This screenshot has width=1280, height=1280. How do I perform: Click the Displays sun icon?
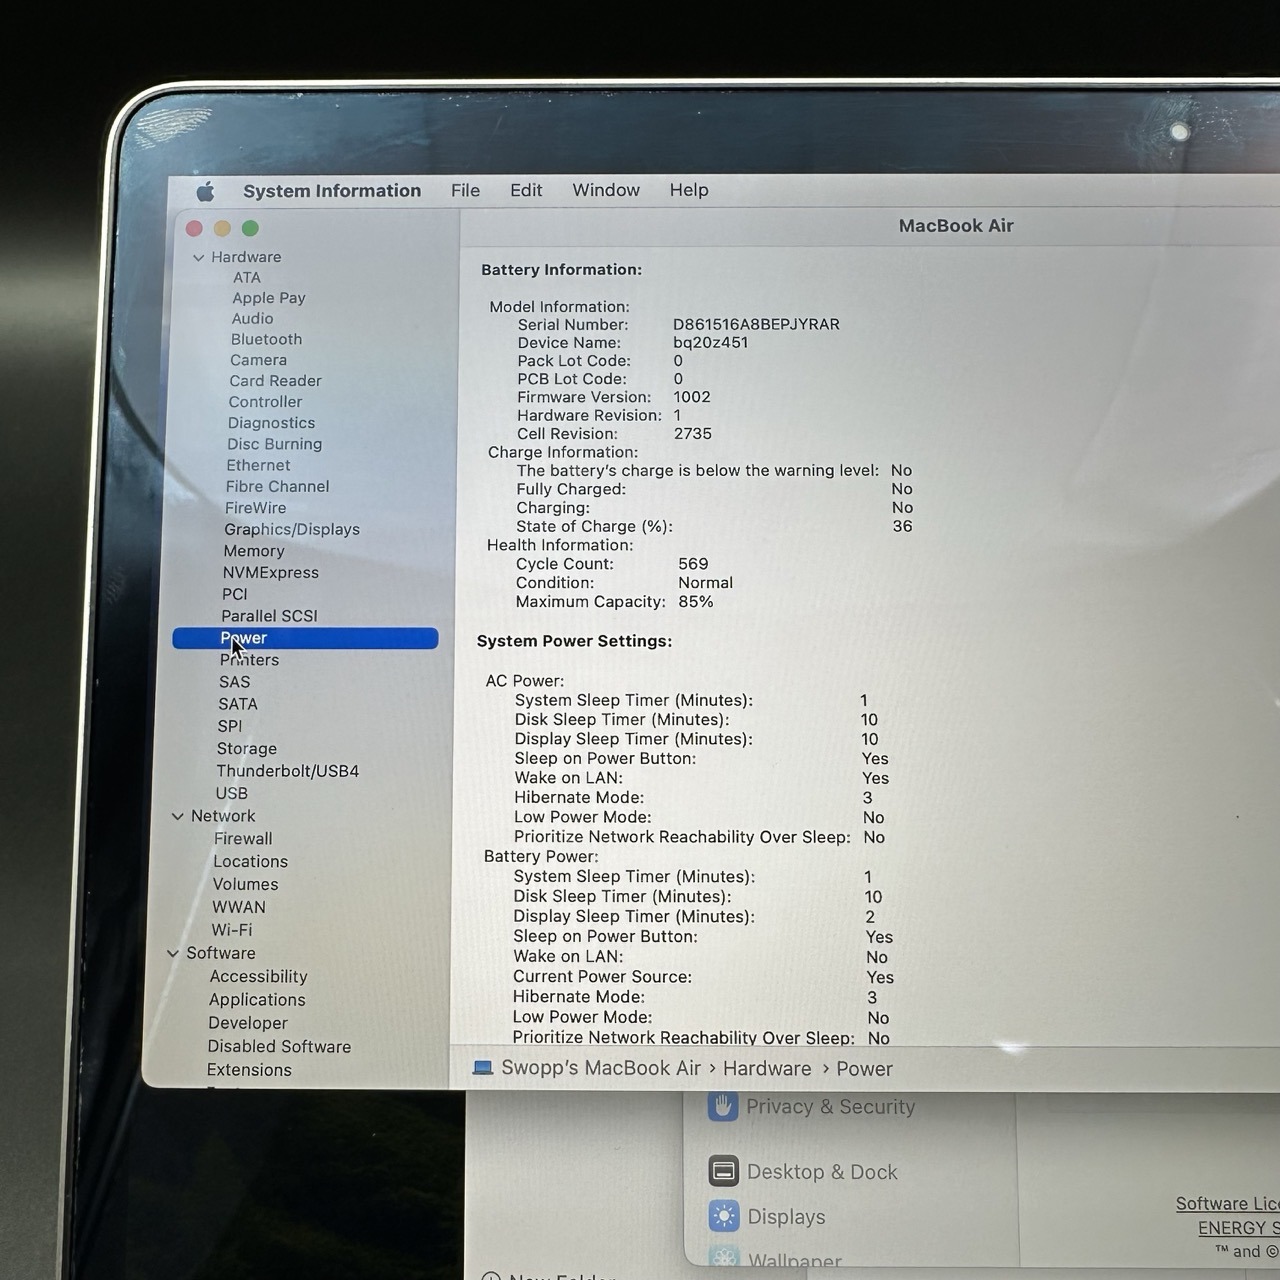click(723, 1216)
